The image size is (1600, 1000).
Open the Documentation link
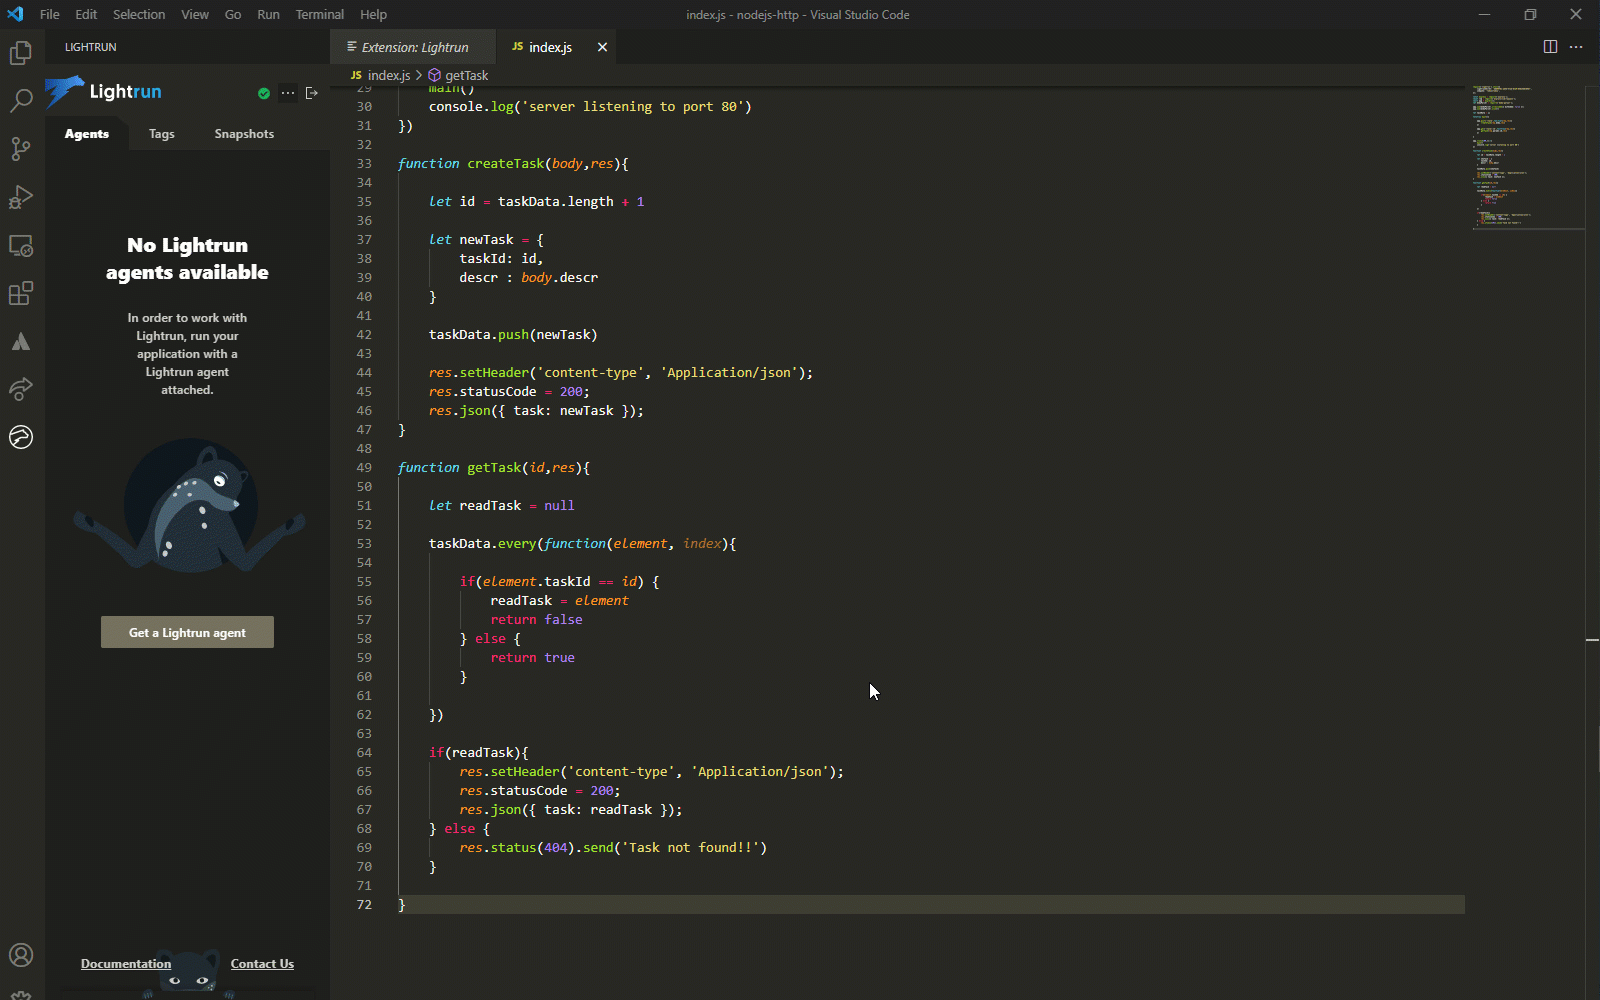pyautogui.click(x=125, y=963)
